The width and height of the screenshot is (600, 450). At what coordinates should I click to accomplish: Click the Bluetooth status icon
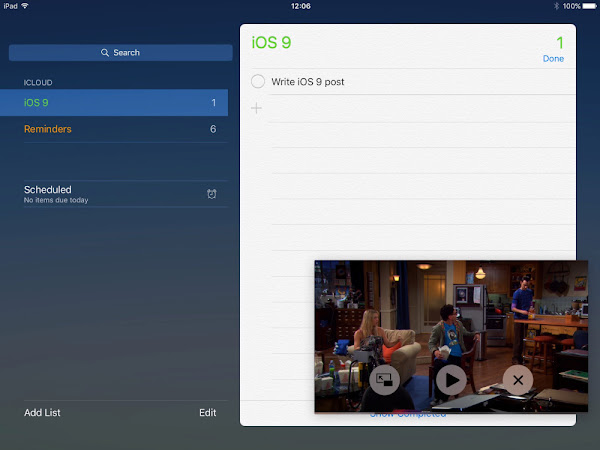click(x=556, y=6)
